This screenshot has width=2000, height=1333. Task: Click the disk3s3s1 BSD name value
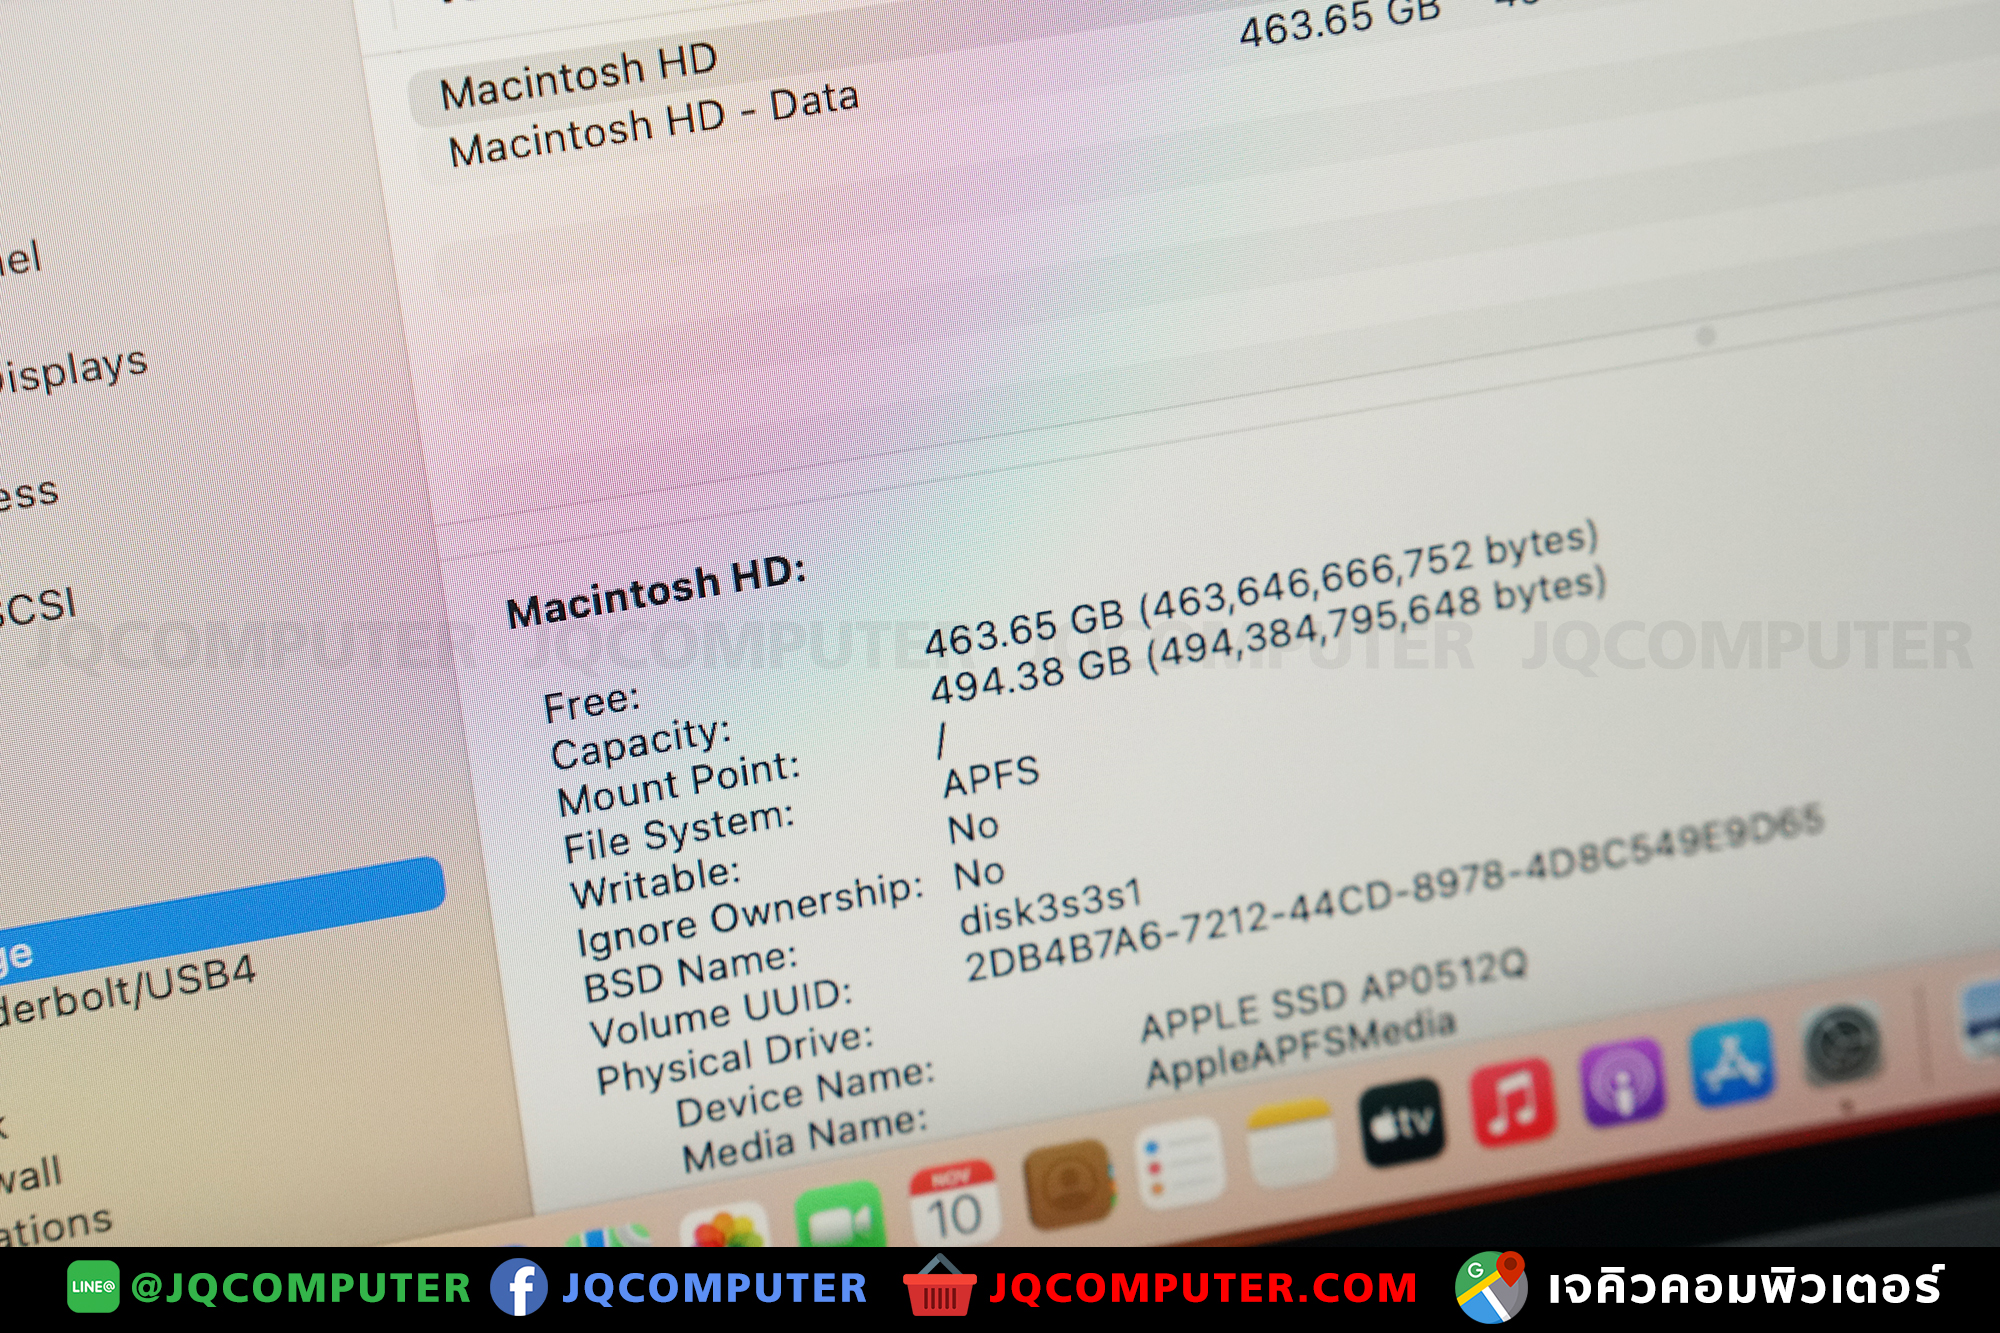1050,908
